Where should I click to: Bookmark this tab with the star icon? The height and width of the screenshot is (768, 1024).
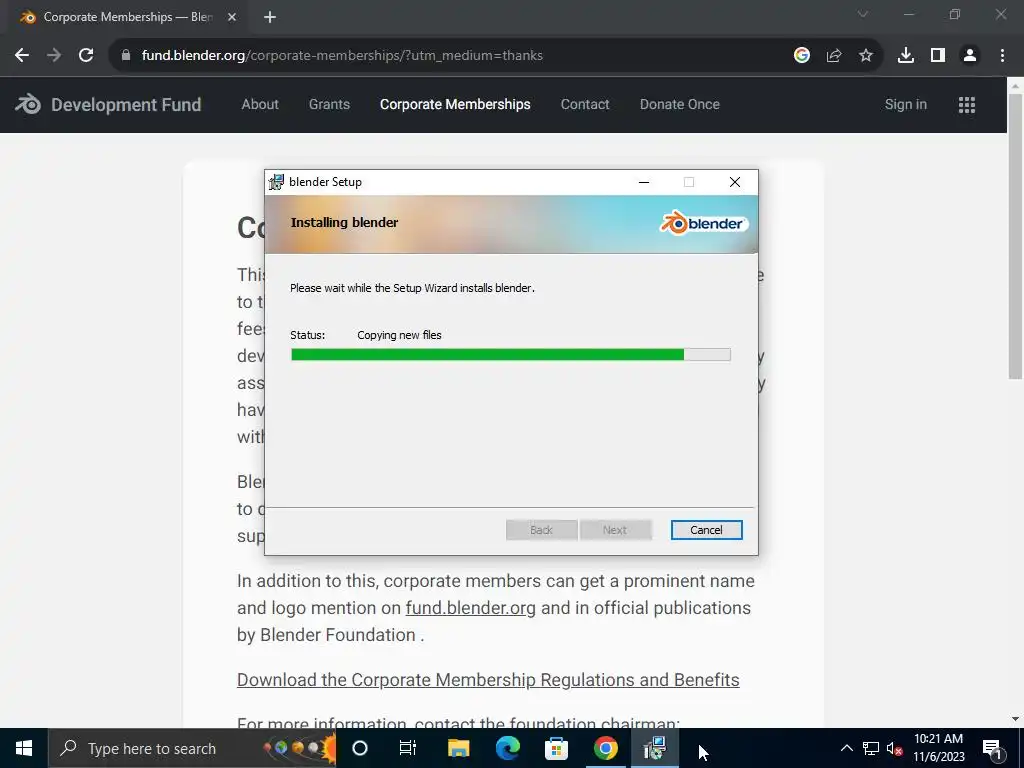coord(866,56)
